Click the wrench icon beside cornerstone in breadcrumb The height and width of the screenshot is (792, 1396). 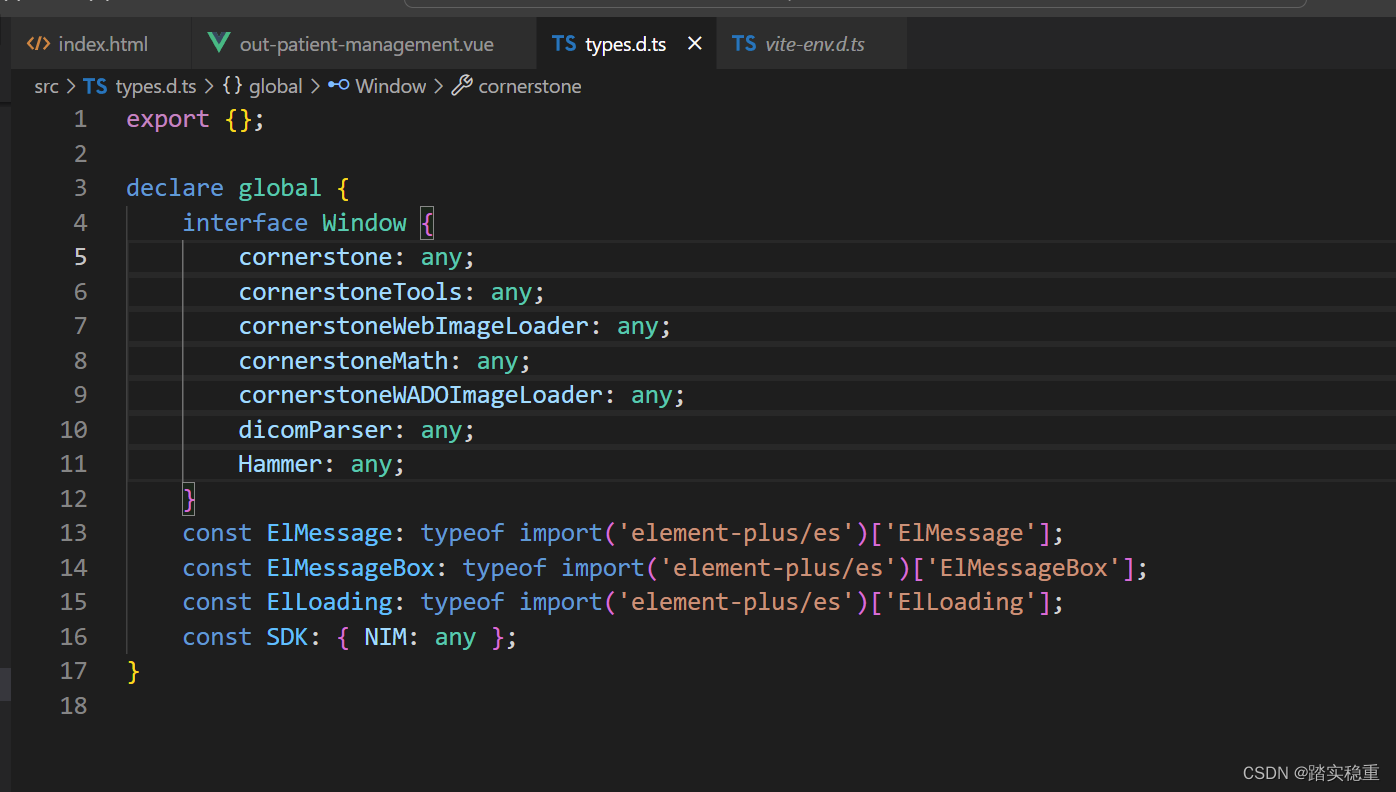(x=461, y=86)
